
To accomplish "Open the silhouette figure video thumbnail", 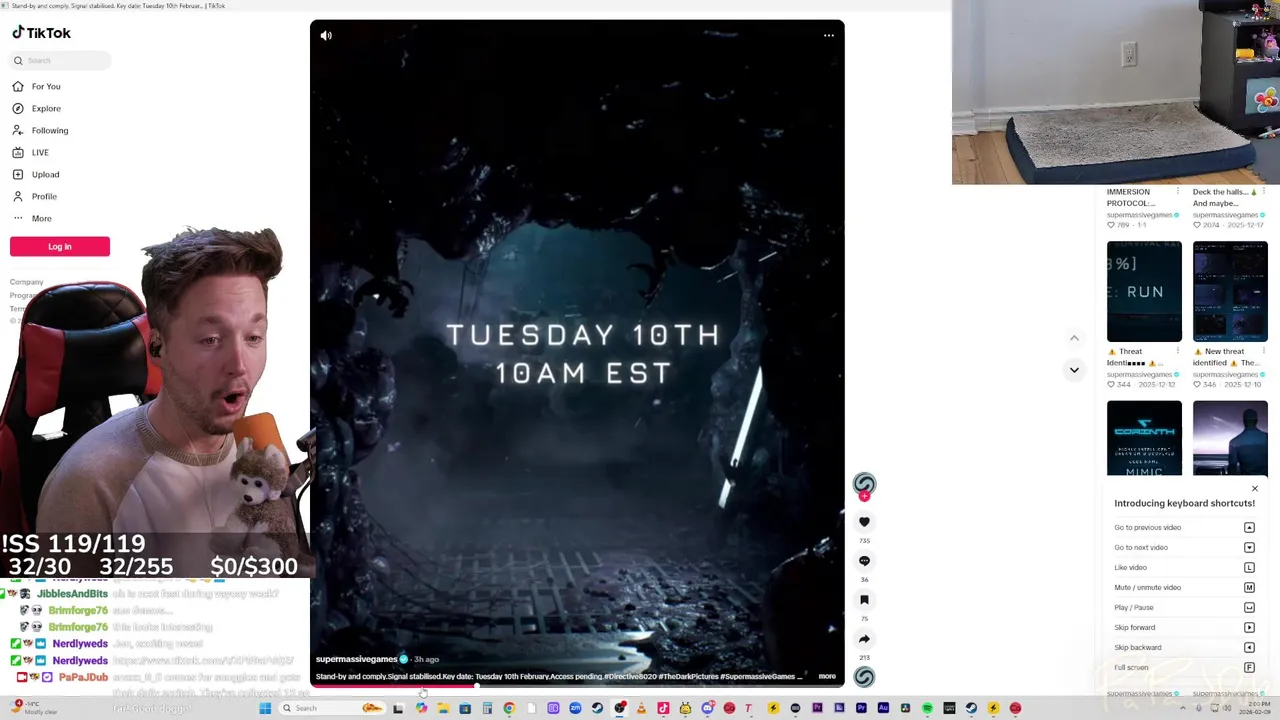I will [x=1230, y=438].
